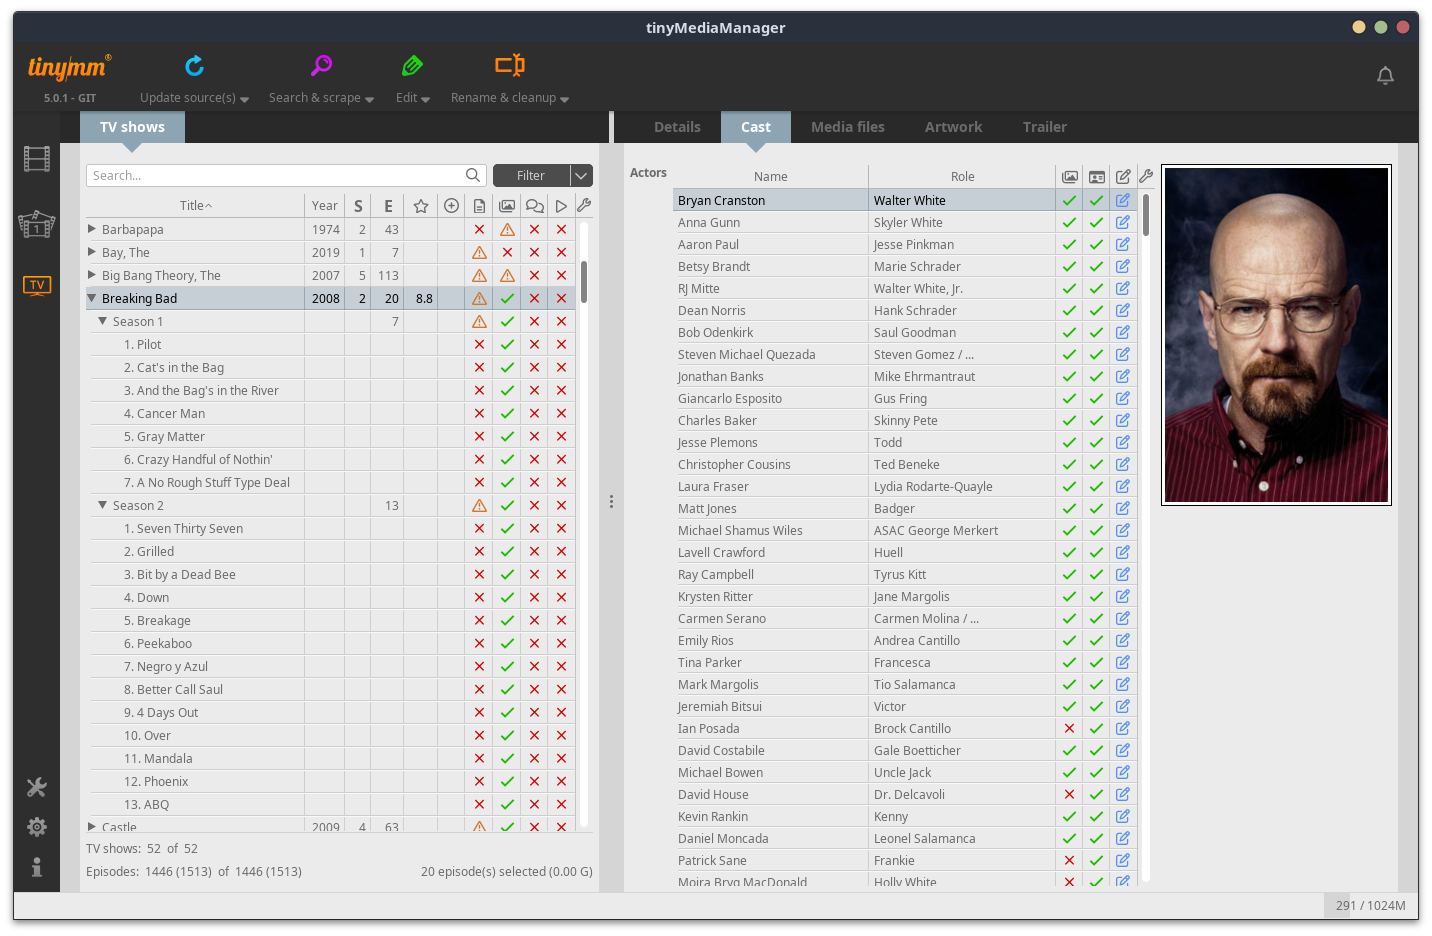Open the Movies module in sidebar
The width and height of the screenshot is (1432, 936).
37,159
